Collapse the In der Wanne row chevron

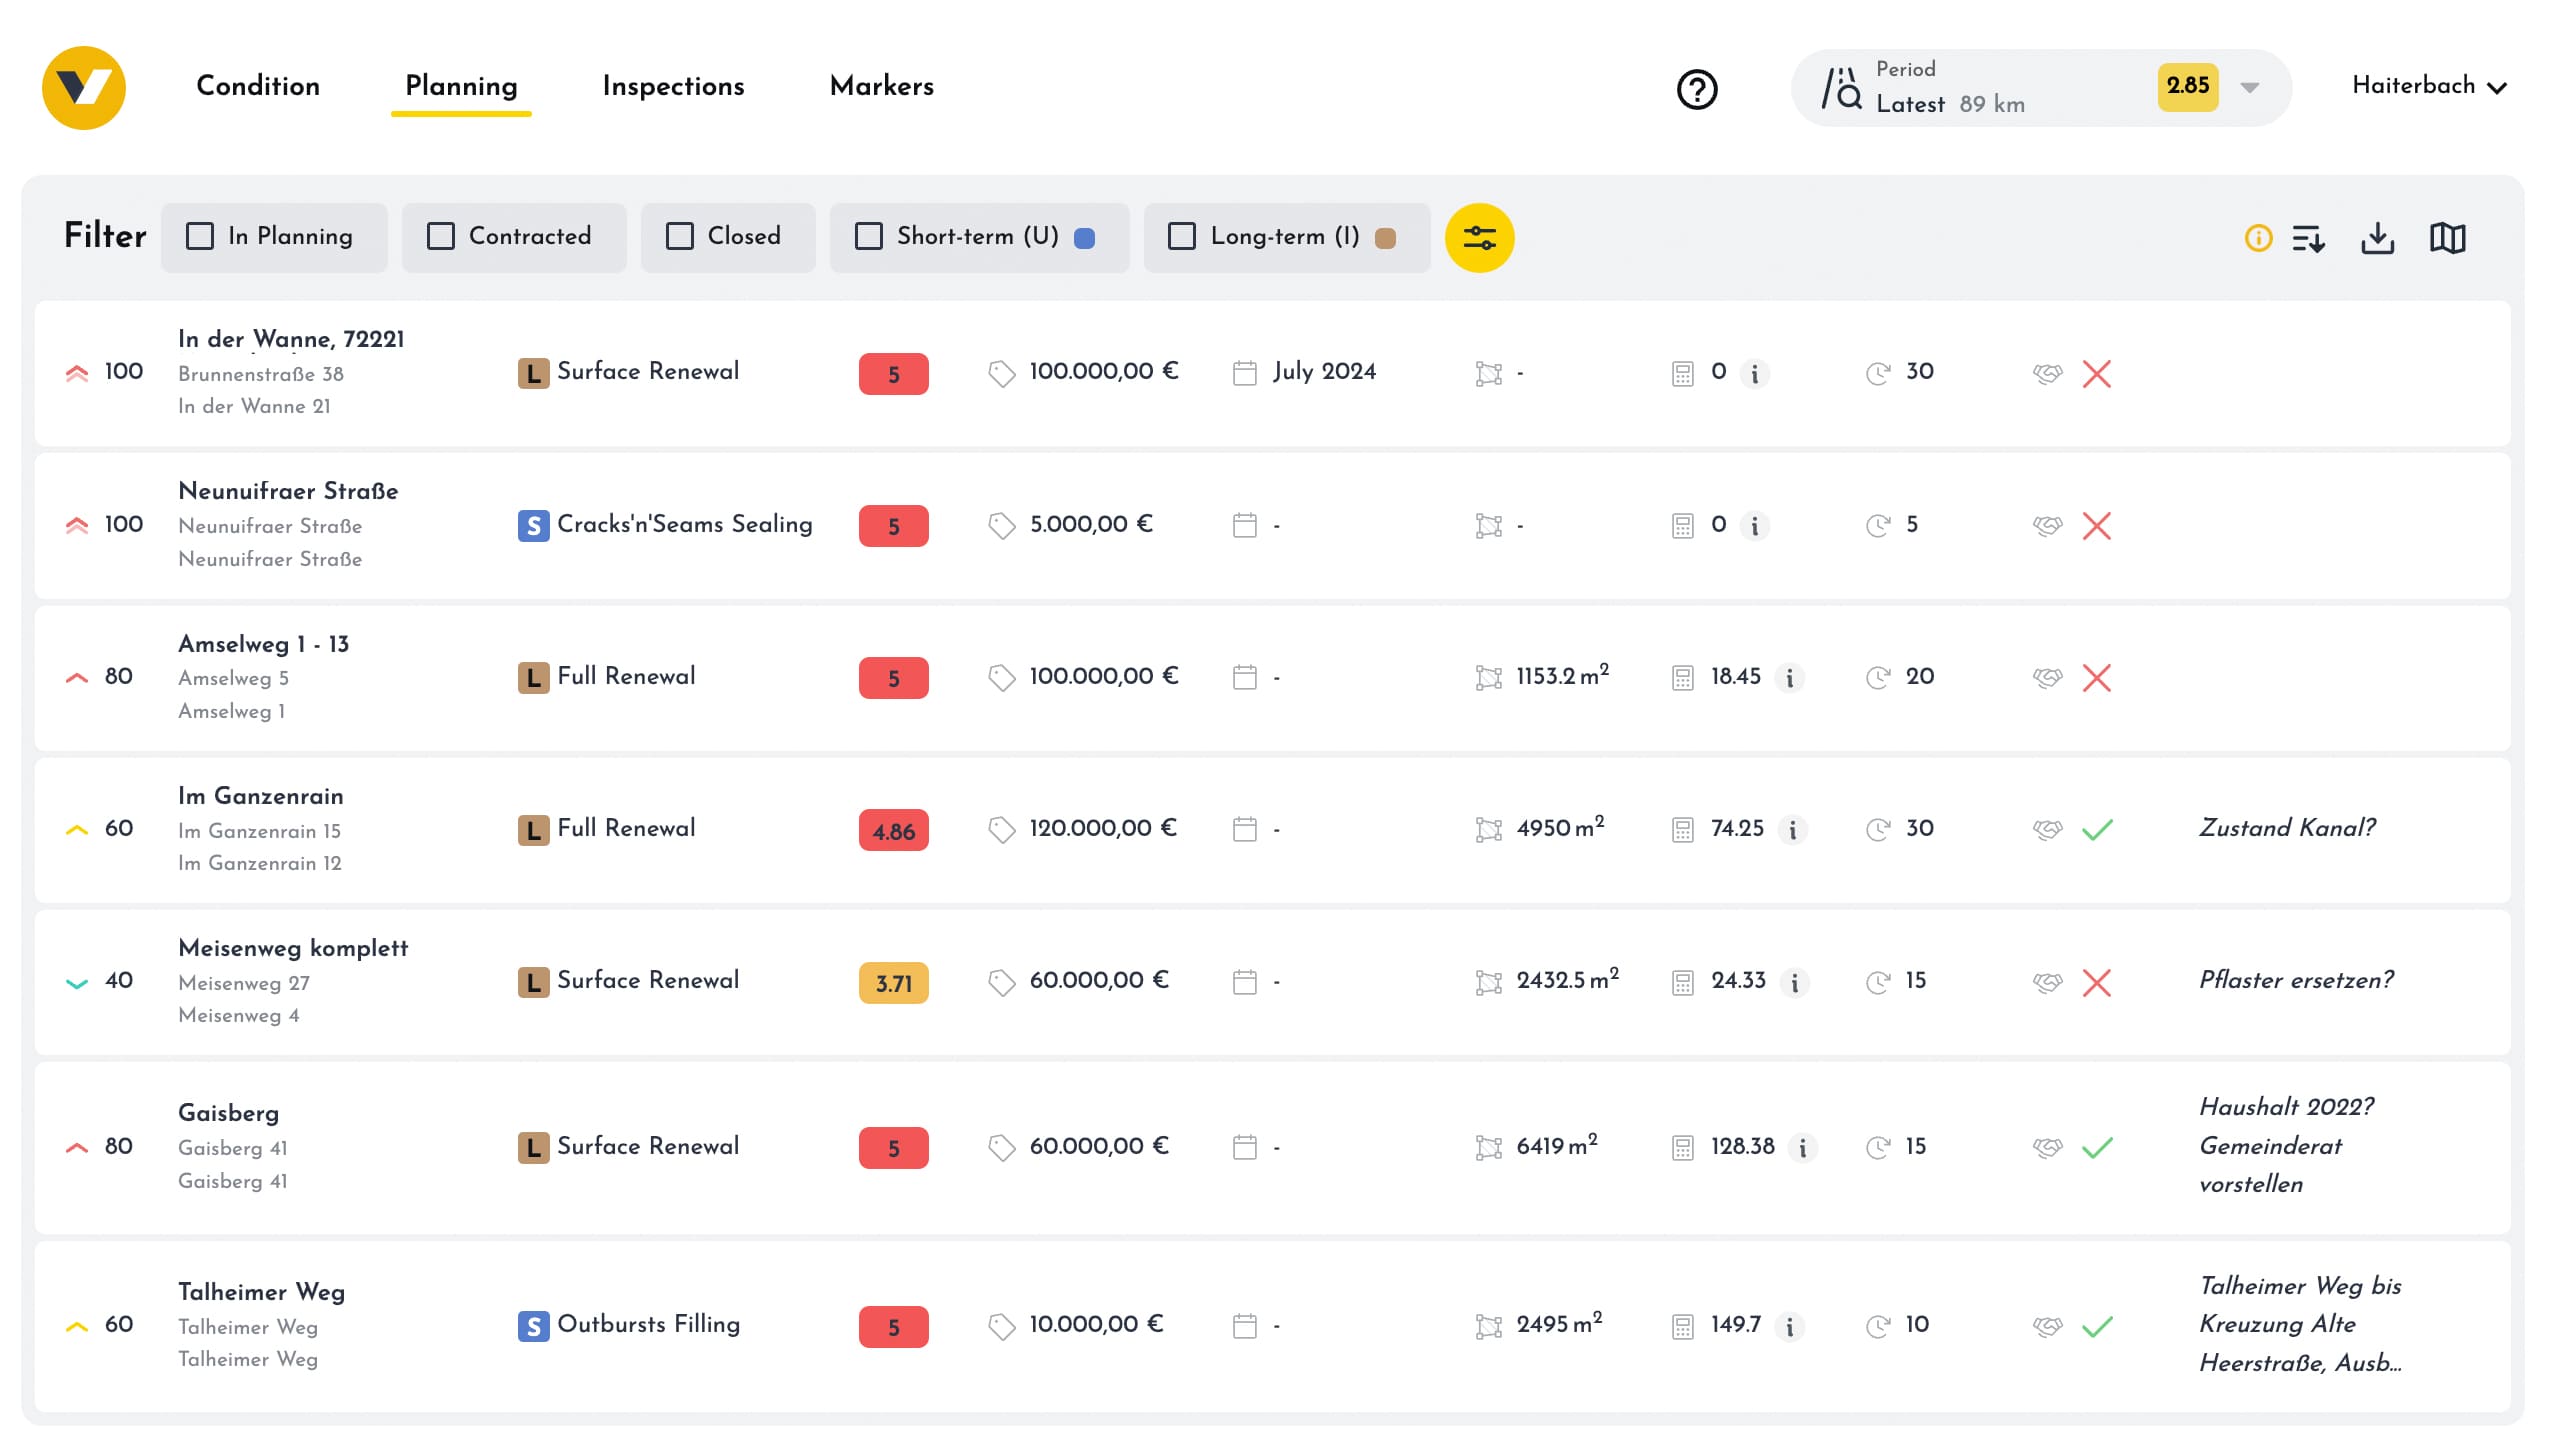pyautogui.click(x=77, y=371)
